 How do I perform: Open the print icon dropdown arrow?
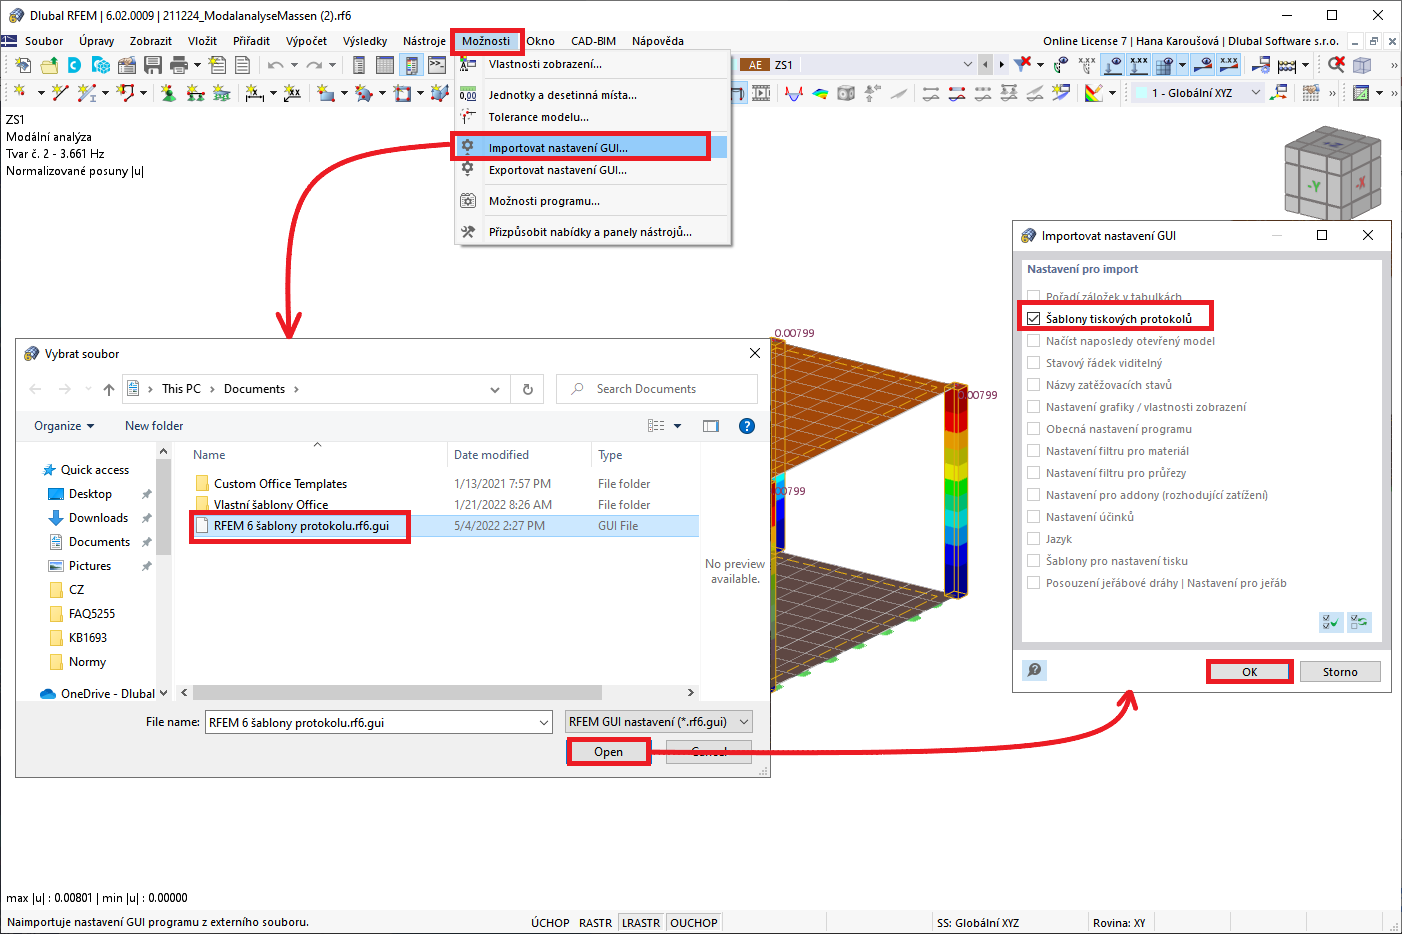point(197,65)
